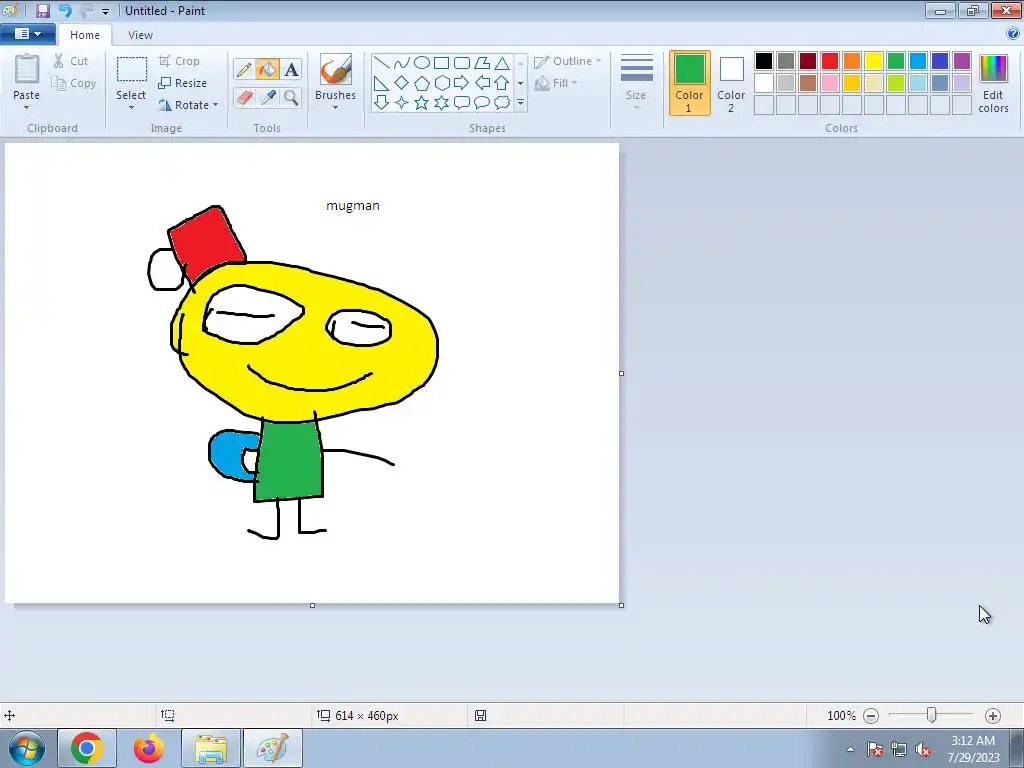
Task: Open Firefox from the taskbar
Action: (x=149, y=748)
